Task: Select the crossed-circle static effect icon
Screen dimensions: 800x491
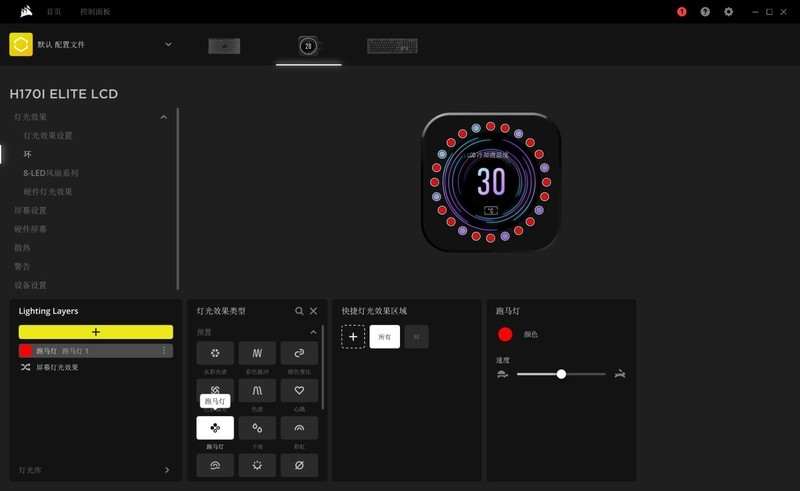Action: pos(299,465)
